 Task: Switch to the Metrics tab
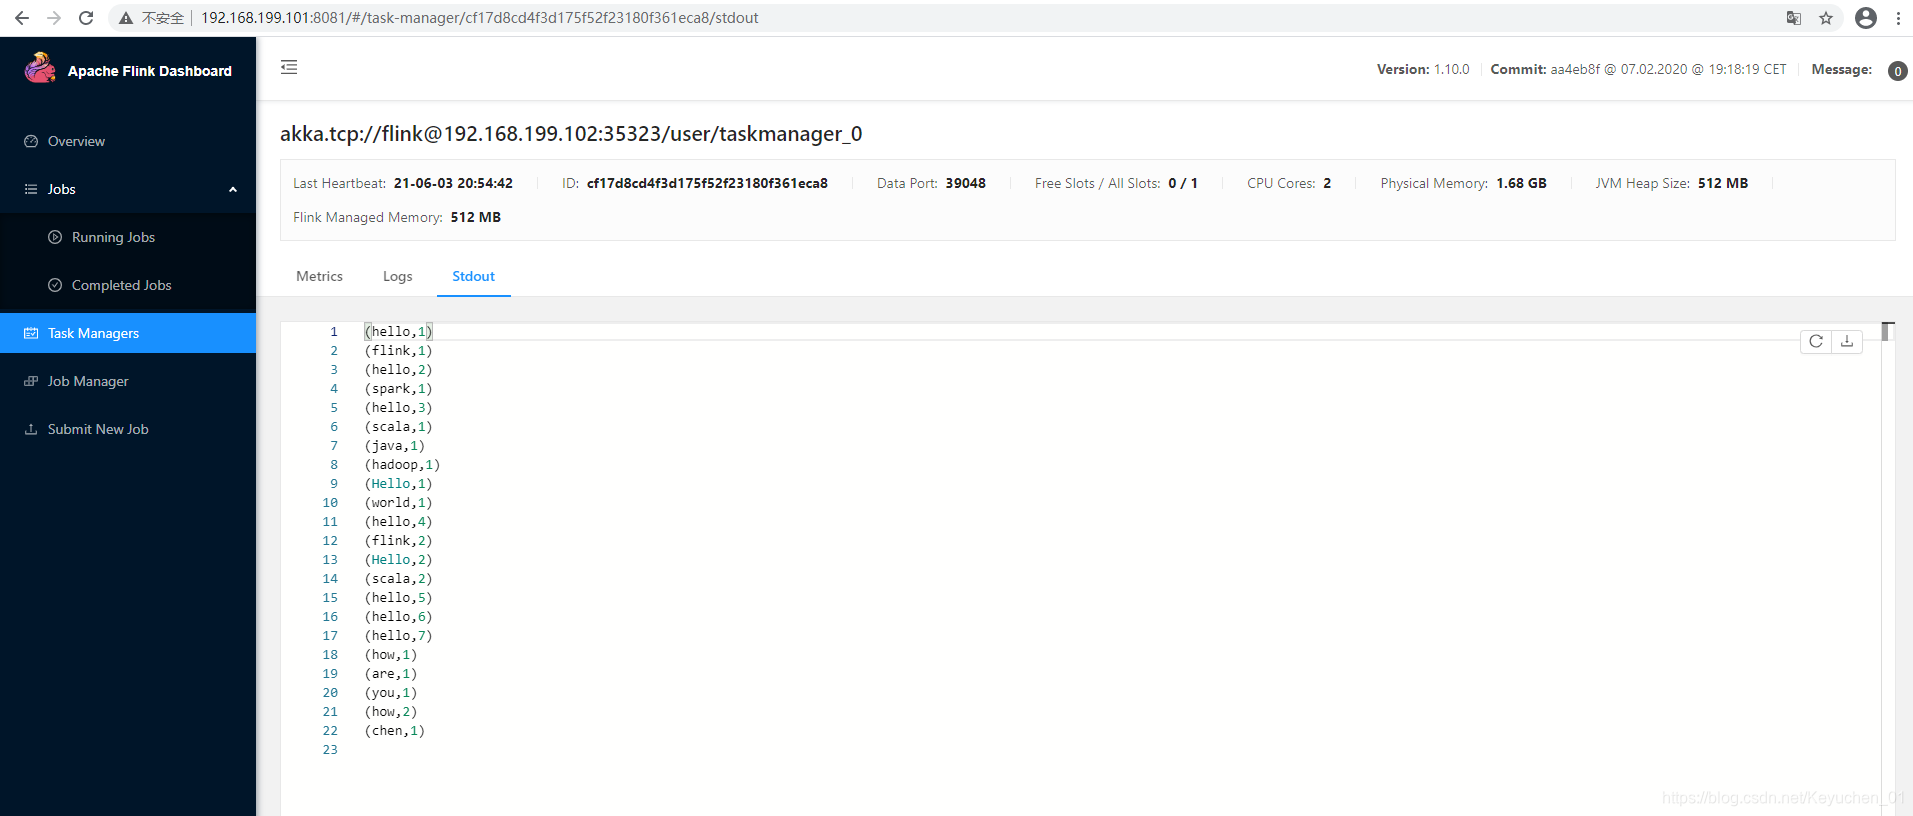[x=319, y=276]
